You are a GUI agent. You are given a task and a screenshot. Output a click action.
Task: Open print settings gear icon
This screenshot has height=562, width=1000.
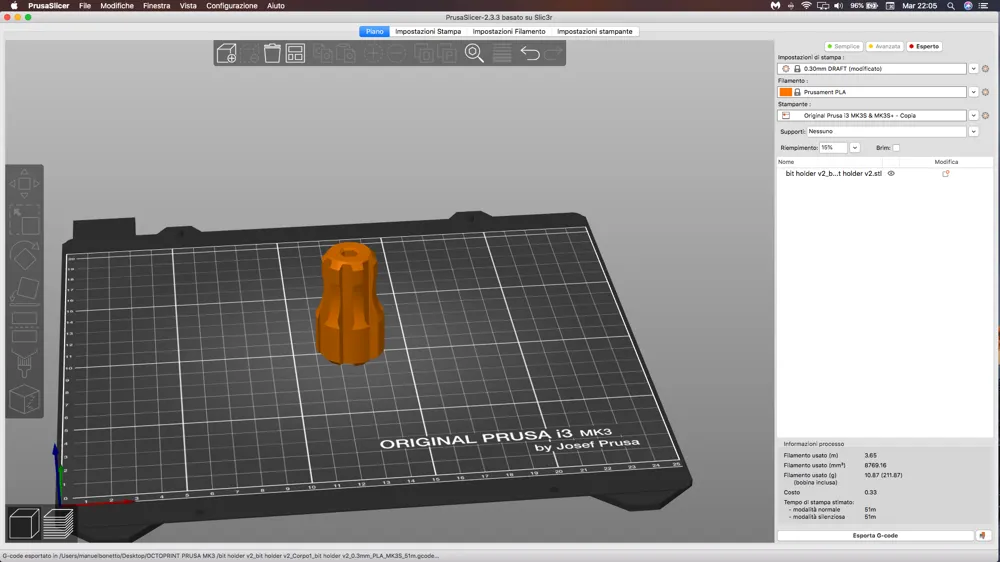coord(985,68)
